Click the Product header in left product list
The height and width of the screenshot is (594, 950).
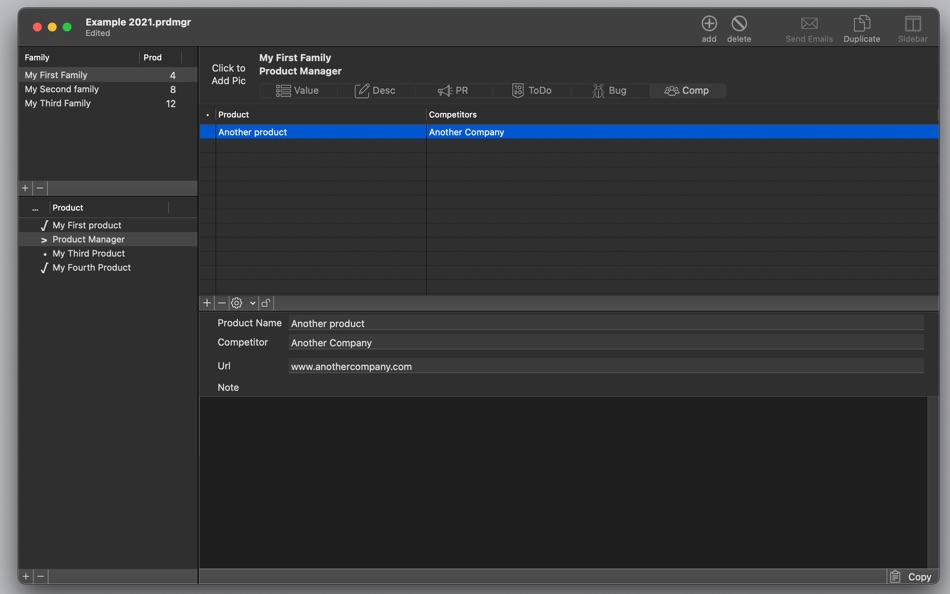click(108, 207)
